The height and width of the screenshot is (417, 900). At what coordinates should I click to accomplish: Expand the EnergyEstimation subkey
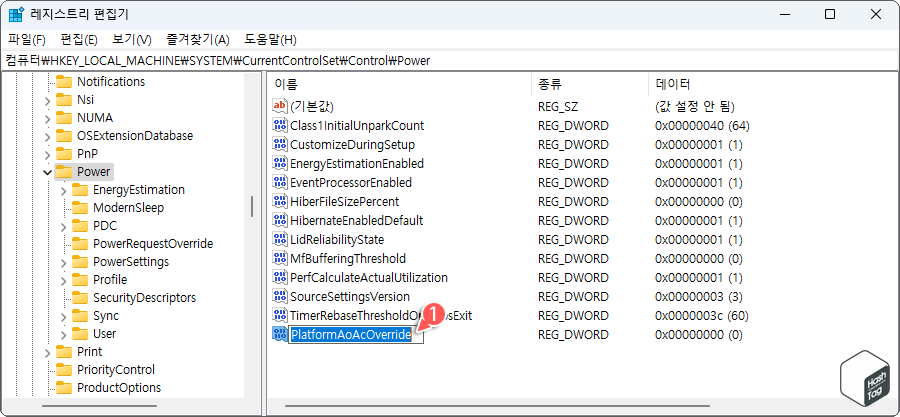[x=64, y=190]
